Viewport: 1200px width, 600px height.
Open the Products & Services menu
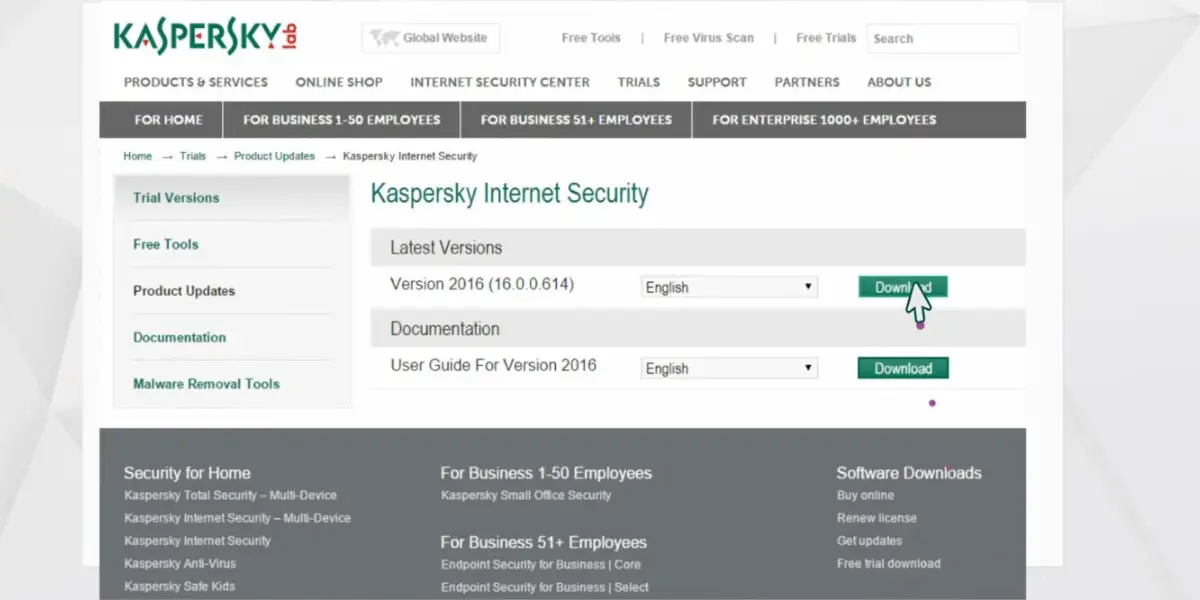tap(196, 82)
